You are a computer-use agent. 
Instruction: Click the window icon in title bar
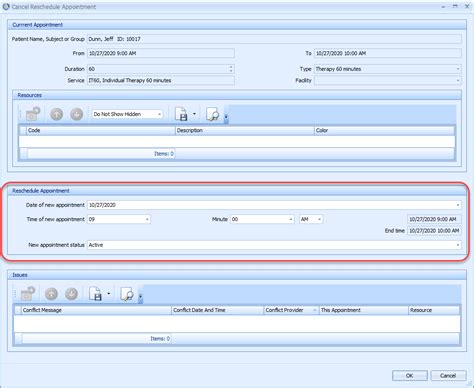pyautogui.click(x=6, y=7)
